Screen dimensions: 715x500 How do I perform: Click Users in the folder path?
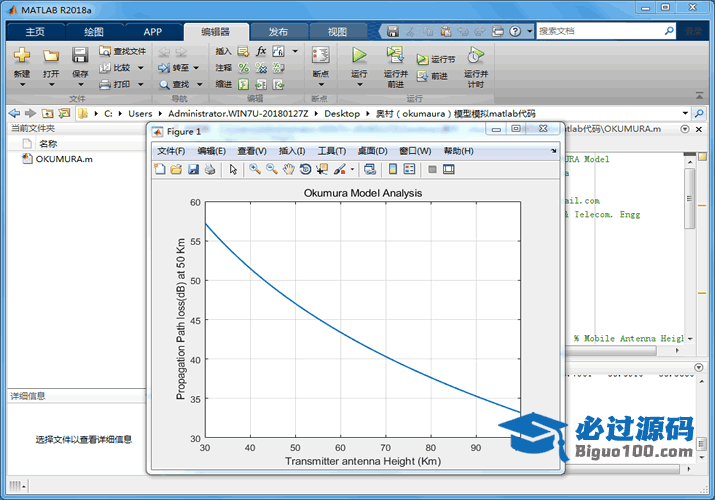tap(140, 113)
